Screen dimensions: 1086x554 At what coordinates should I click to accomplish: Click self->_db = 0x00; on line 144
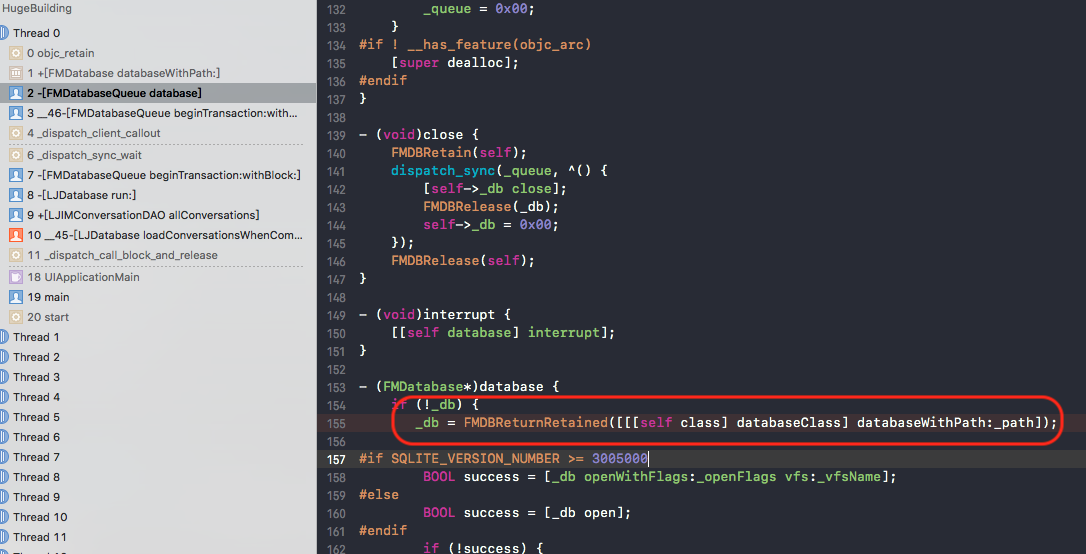pyautogui.click(x=491, y=224)
